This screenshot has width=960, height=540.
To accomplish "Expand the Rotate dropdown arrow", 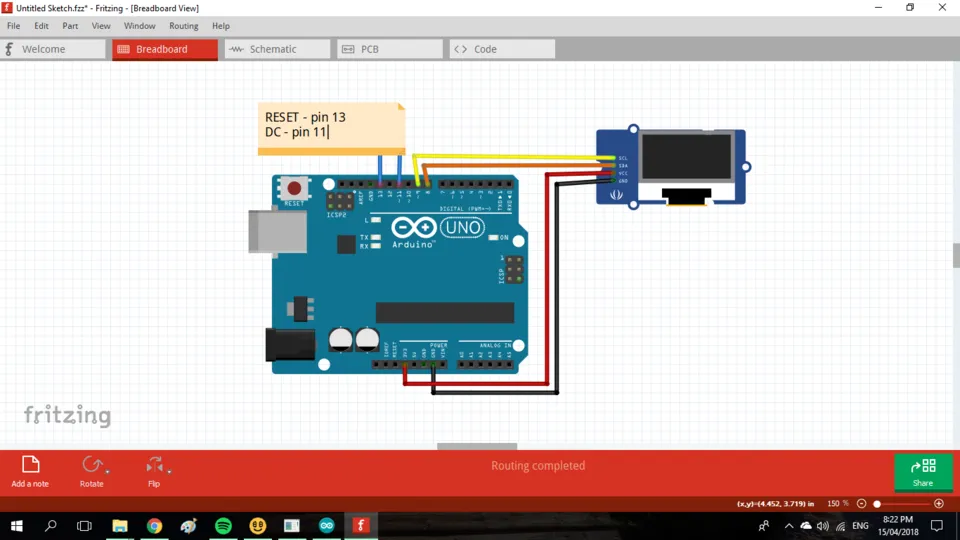I will 107,471.
